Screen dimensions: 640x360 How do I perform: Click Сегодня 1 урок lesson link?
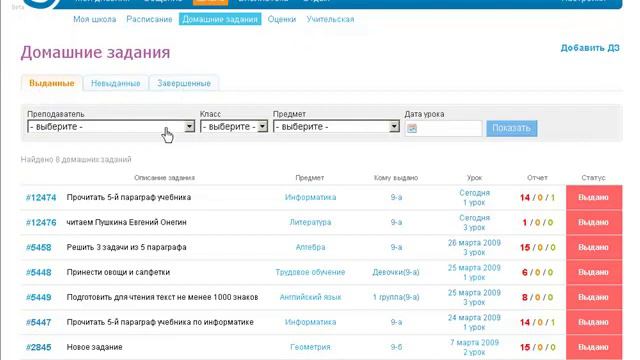[x=474, y=198]
